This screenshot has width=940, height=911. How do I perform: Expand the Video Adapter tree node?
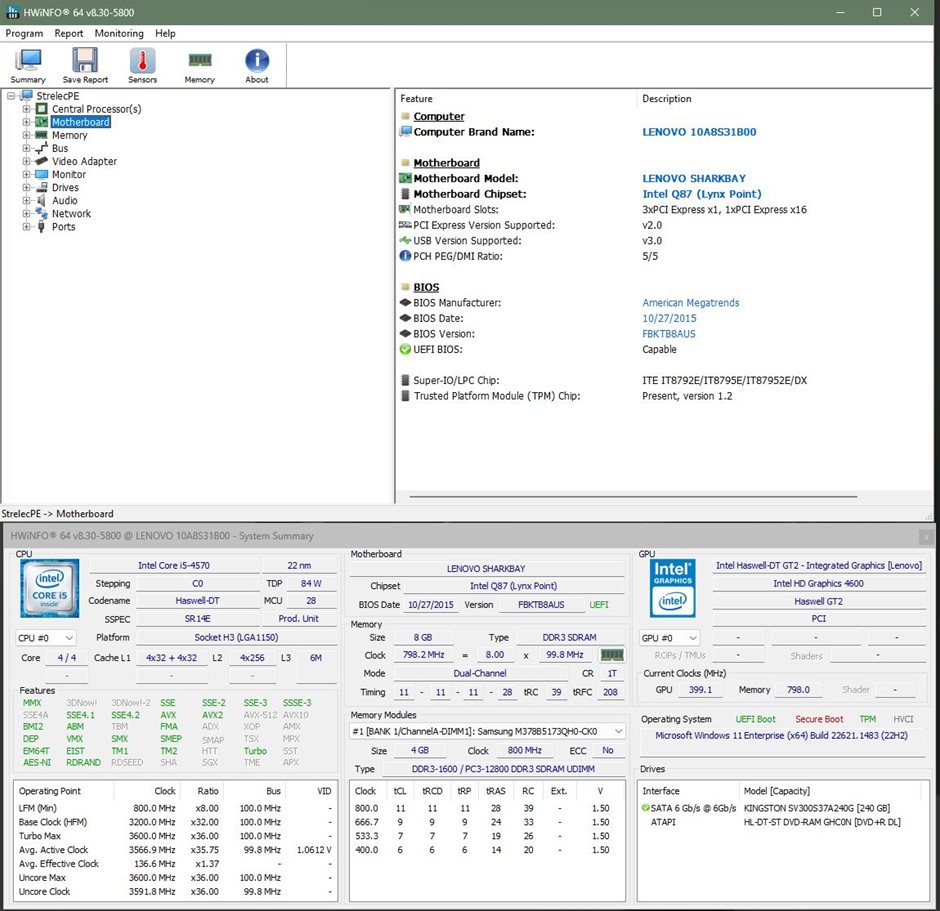tap(27, 161)
